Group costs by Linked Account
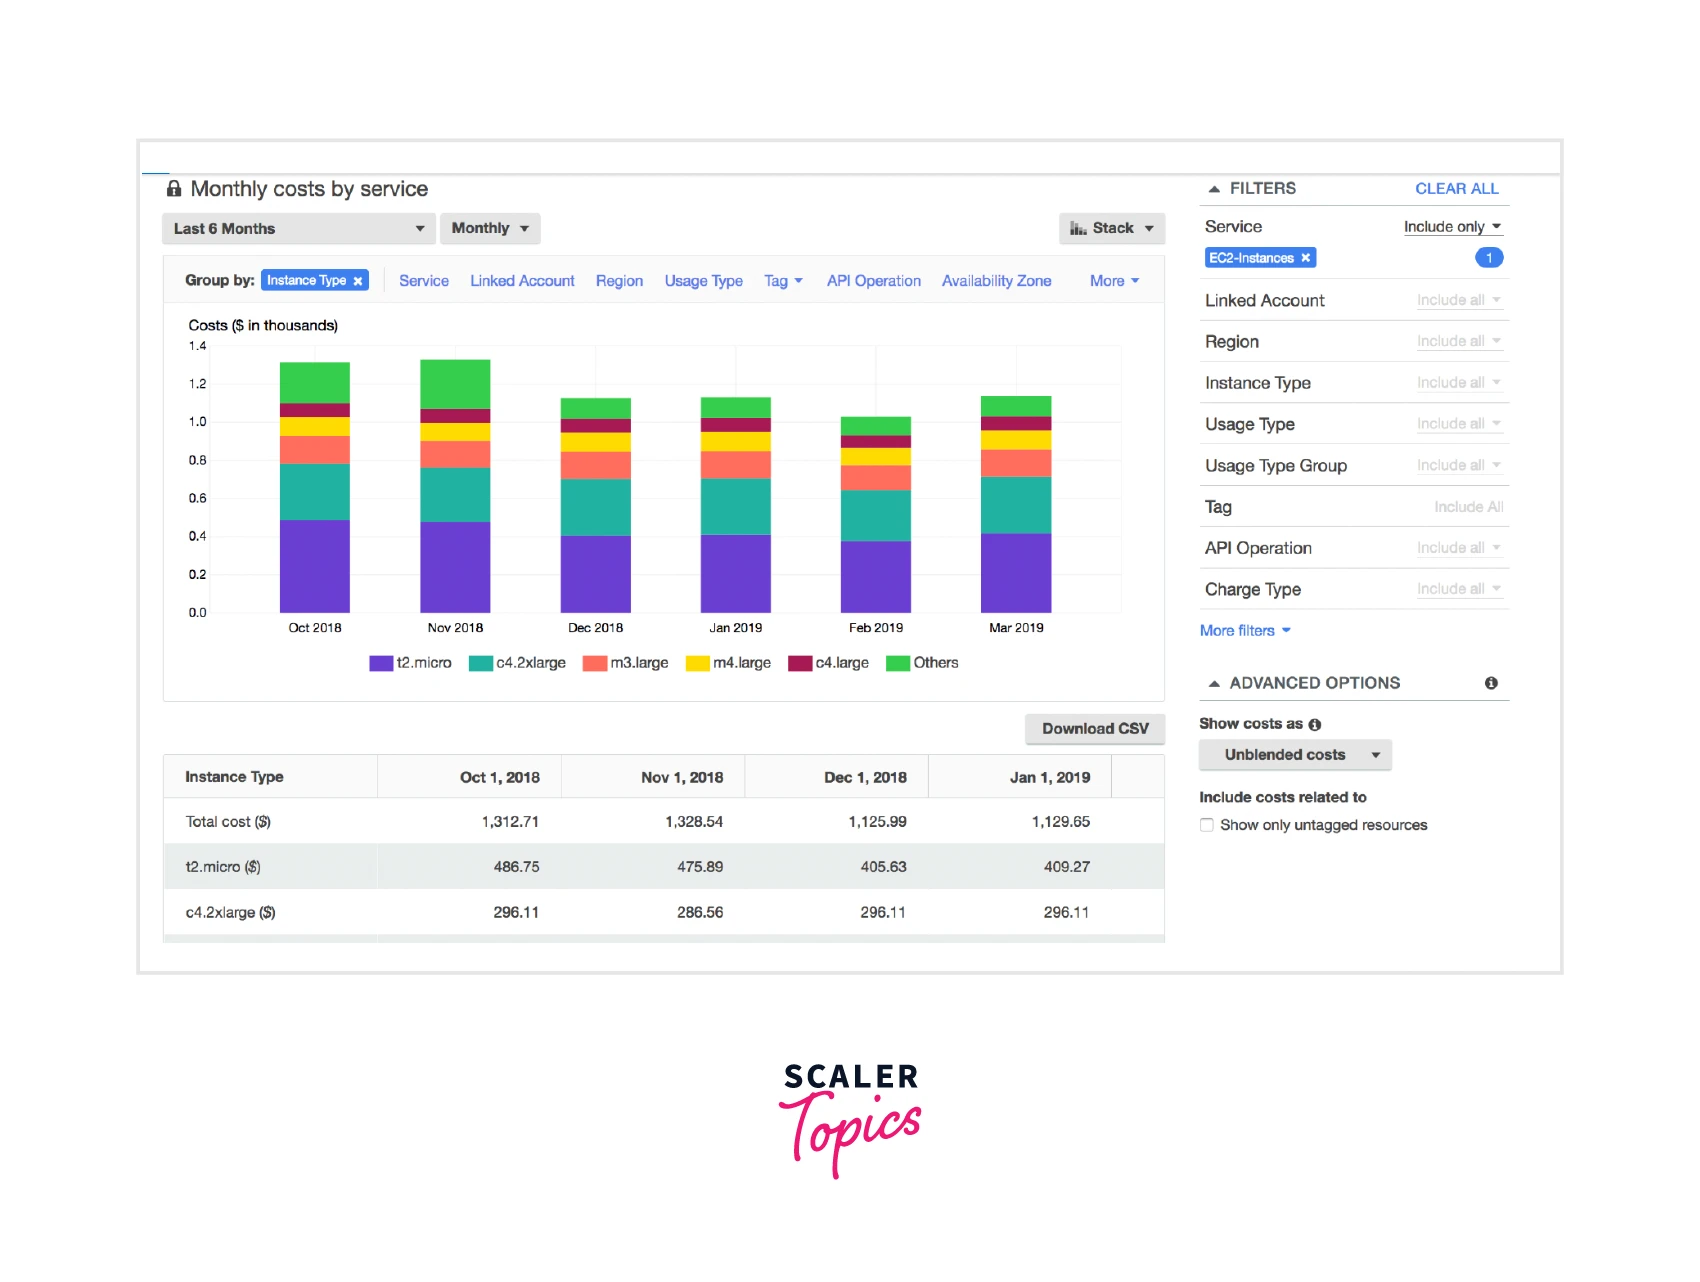The height and width of the screenshot is (1282, 1700). pos(522,281)
